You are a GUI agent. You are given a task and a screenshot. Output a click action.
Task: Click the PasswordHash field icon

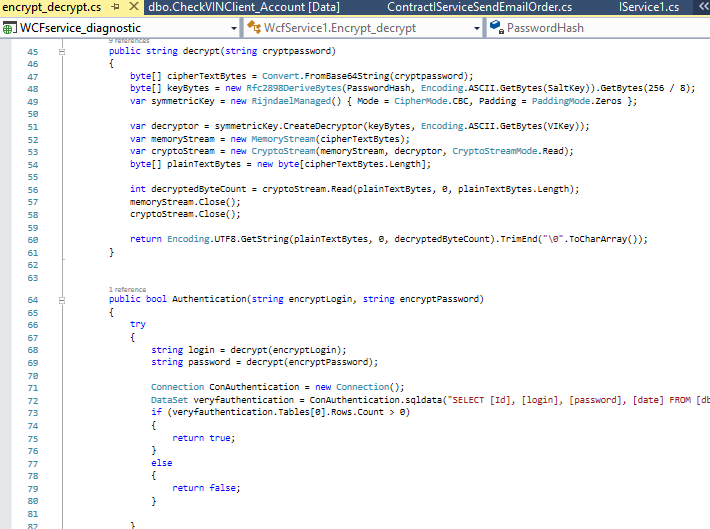click(x=497, y=27)
